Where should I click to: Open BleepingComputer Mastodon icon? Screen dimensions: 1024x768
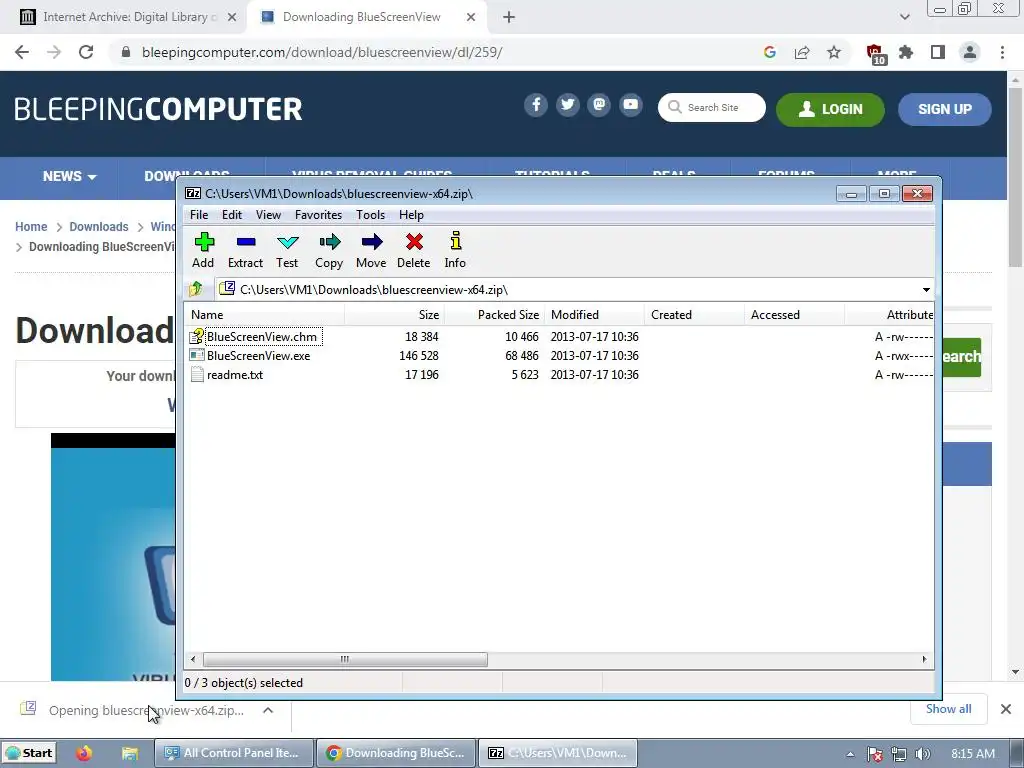599,105
